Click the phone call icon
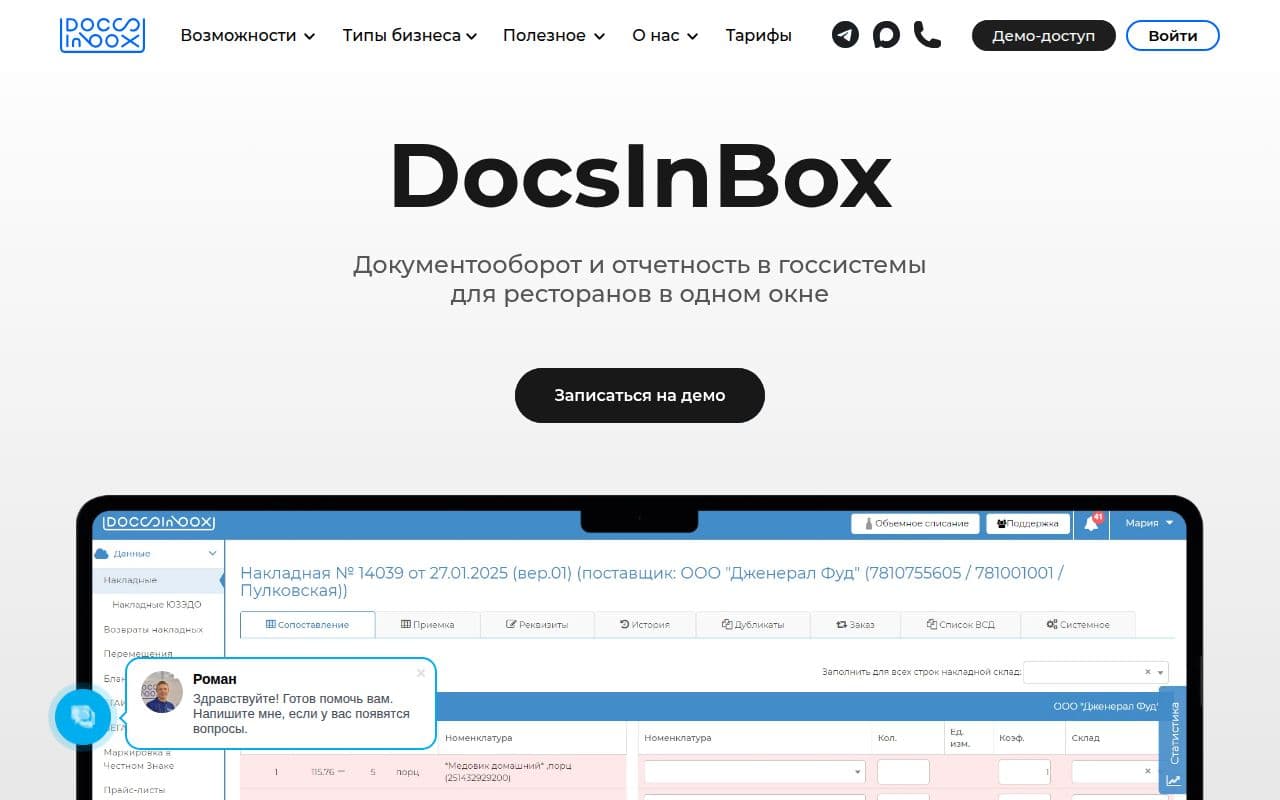Viewport: 1280px width, 800px height. (927, 35)
